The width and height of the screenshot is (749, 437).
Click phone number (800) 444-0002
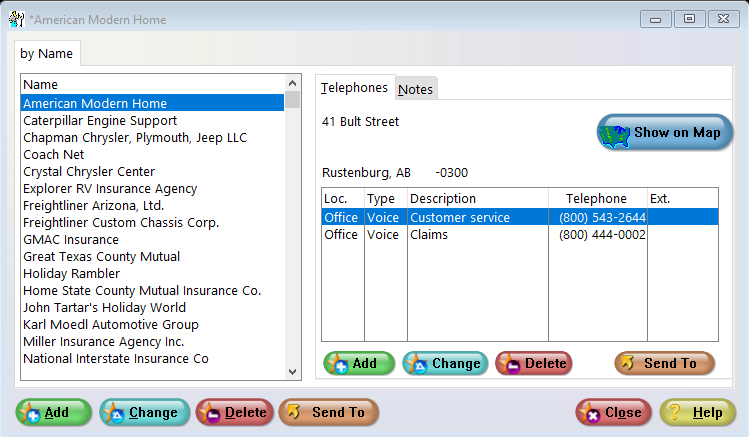pos(602,234)
